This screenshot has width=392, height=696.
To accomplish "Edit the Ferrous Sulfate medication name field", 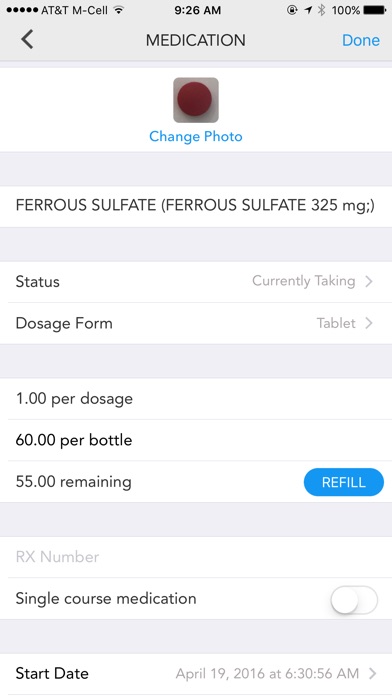I will [196, 206].
